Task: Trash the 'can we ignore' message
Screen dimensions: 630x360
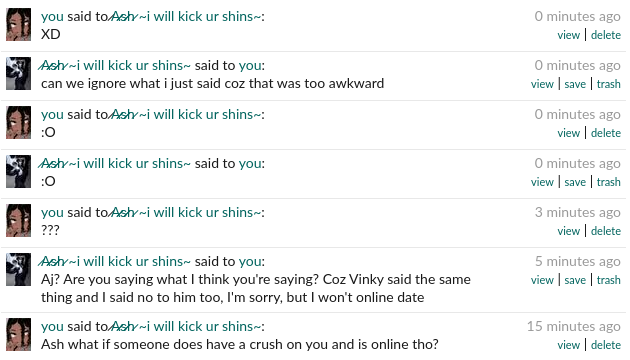Action: pyautogui.click(x=608, y=84)
